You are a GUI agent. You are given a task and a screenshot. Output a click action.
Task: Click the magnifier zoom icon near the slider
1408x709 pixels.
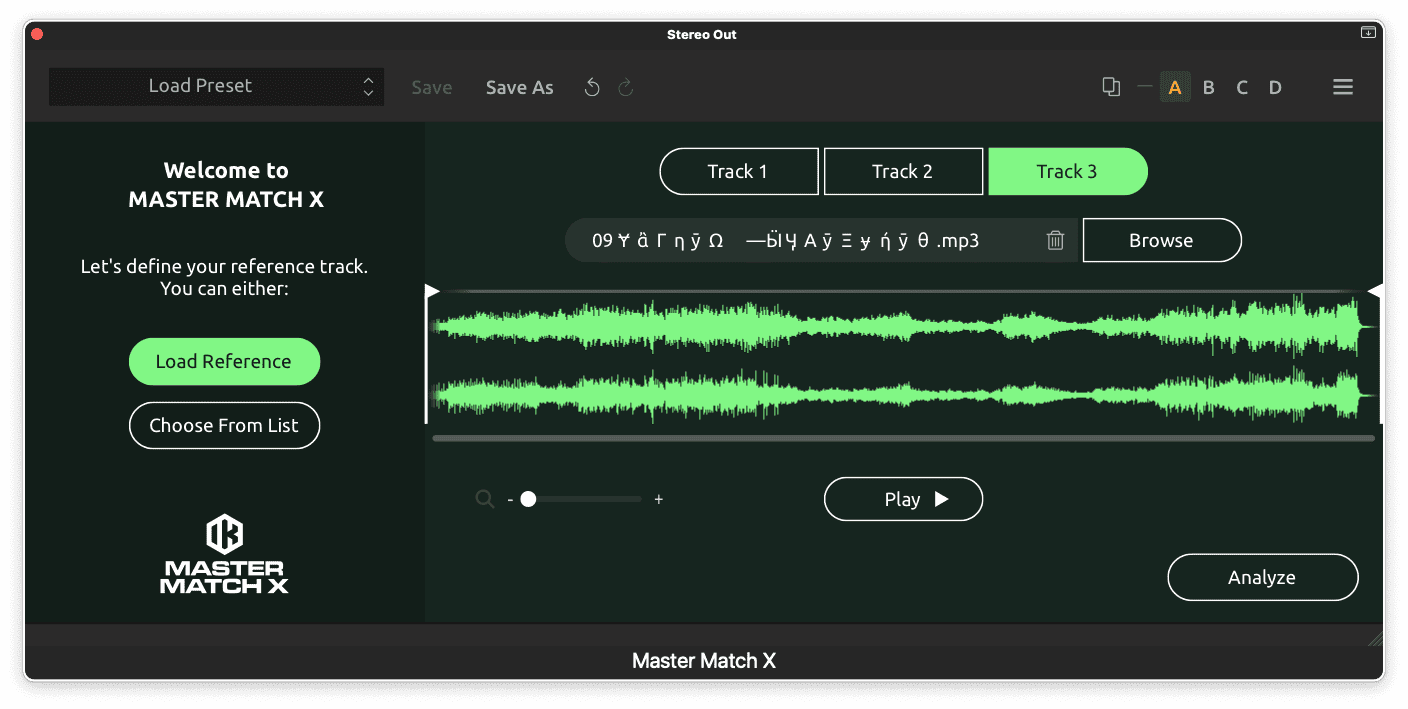tap(484, 498)
